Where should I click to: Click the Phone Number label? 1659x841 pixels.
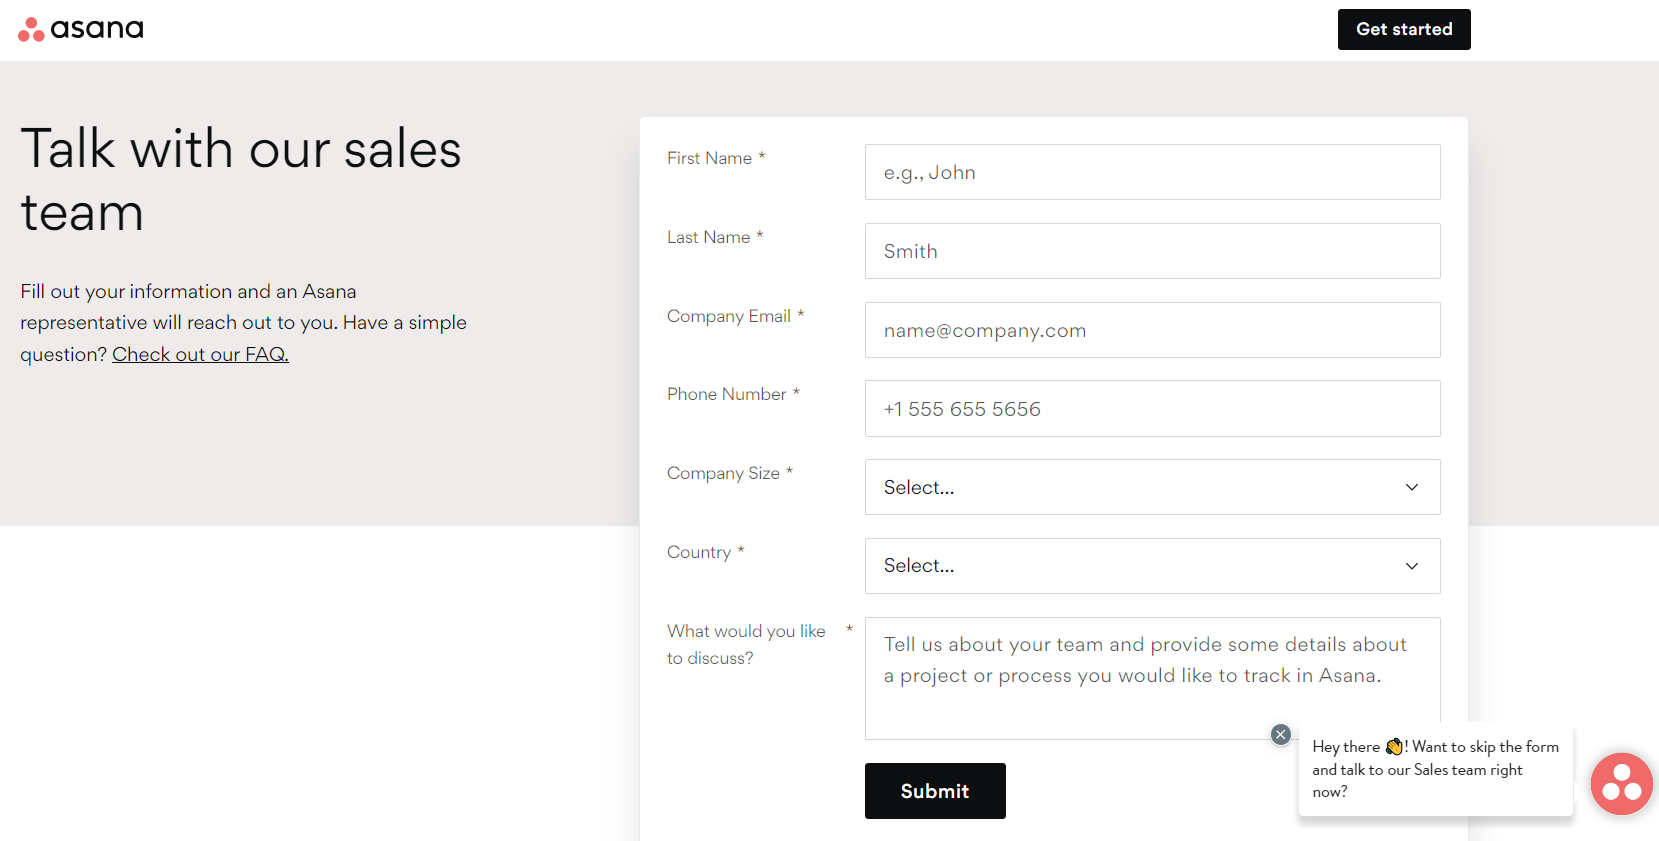(733, 394)
